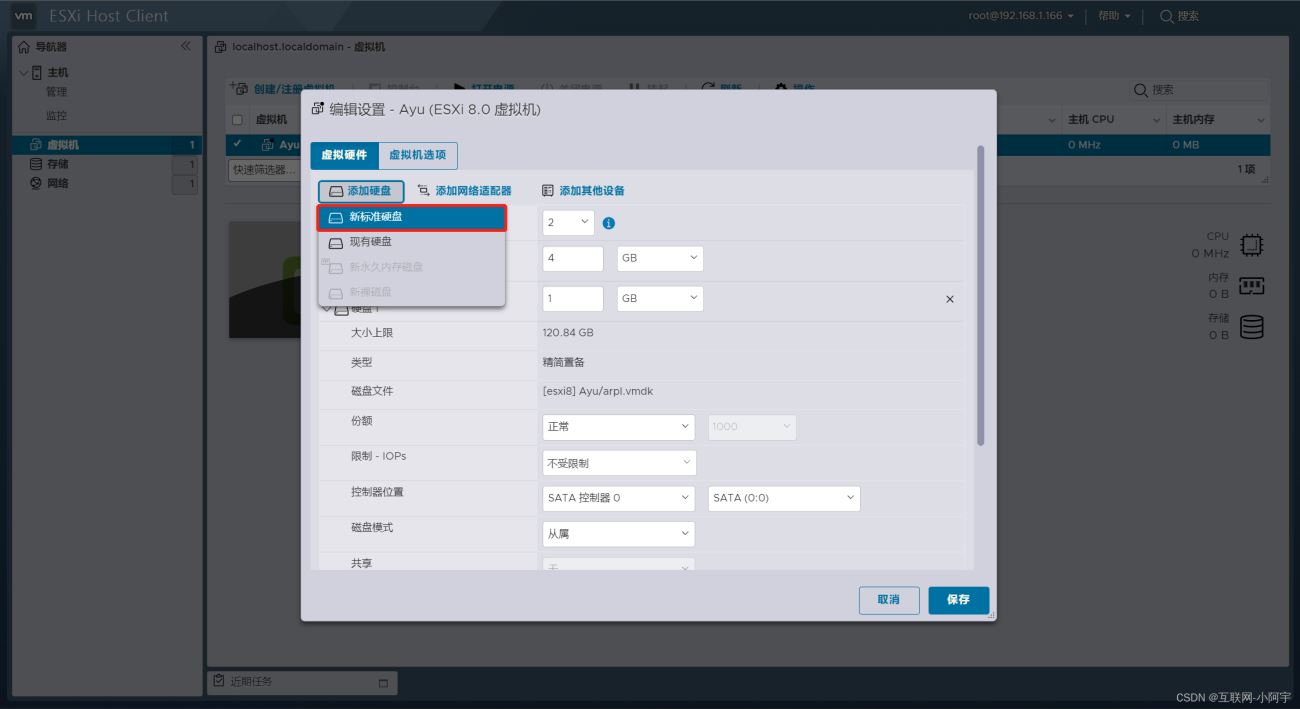Click the 存储 database icon in the navigator
The image size is (1300, 709).
point(37,164)
